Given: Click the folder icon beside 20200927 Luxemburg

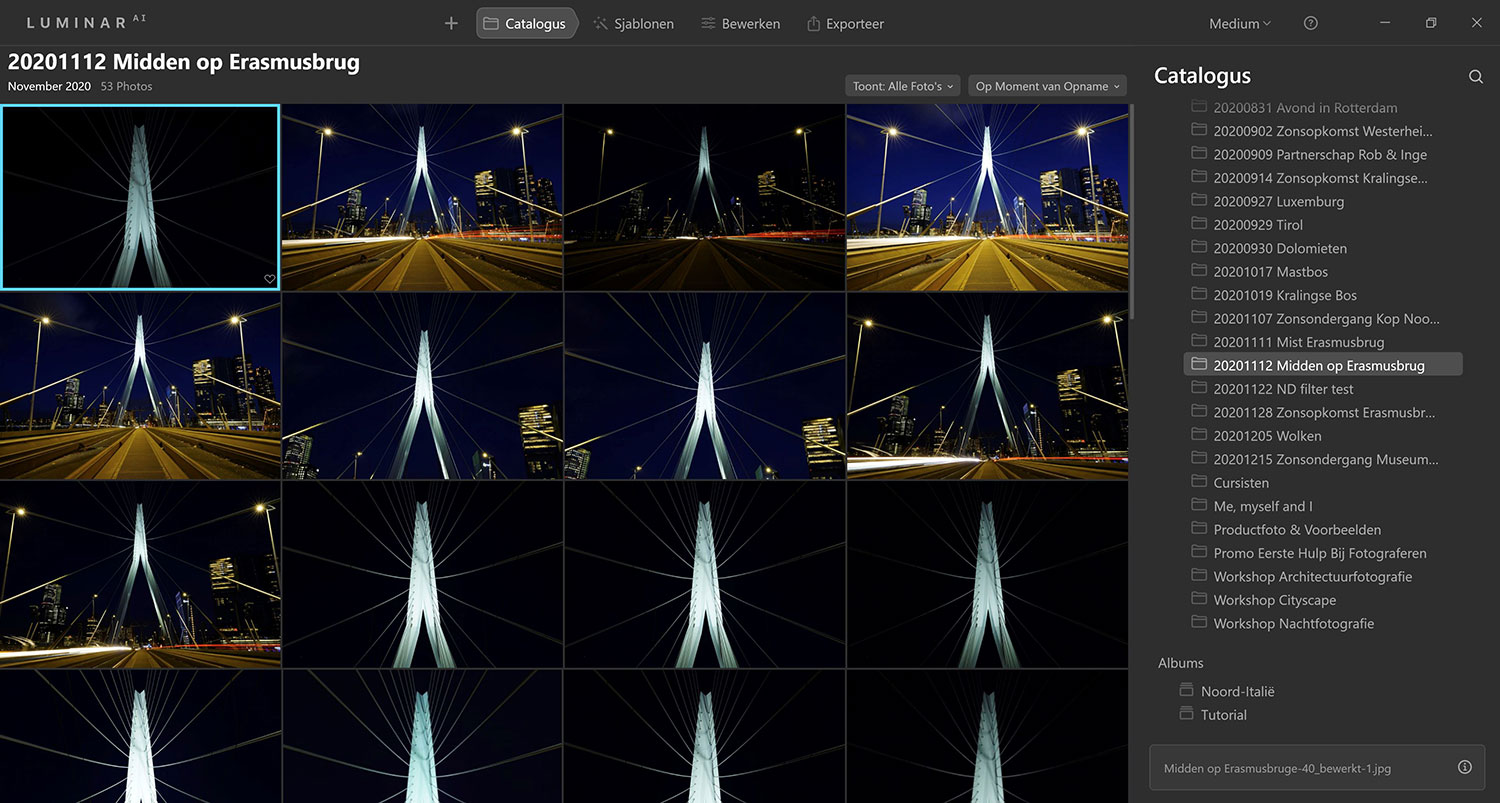Looking at the screenshot, I should click(1199, 201).
